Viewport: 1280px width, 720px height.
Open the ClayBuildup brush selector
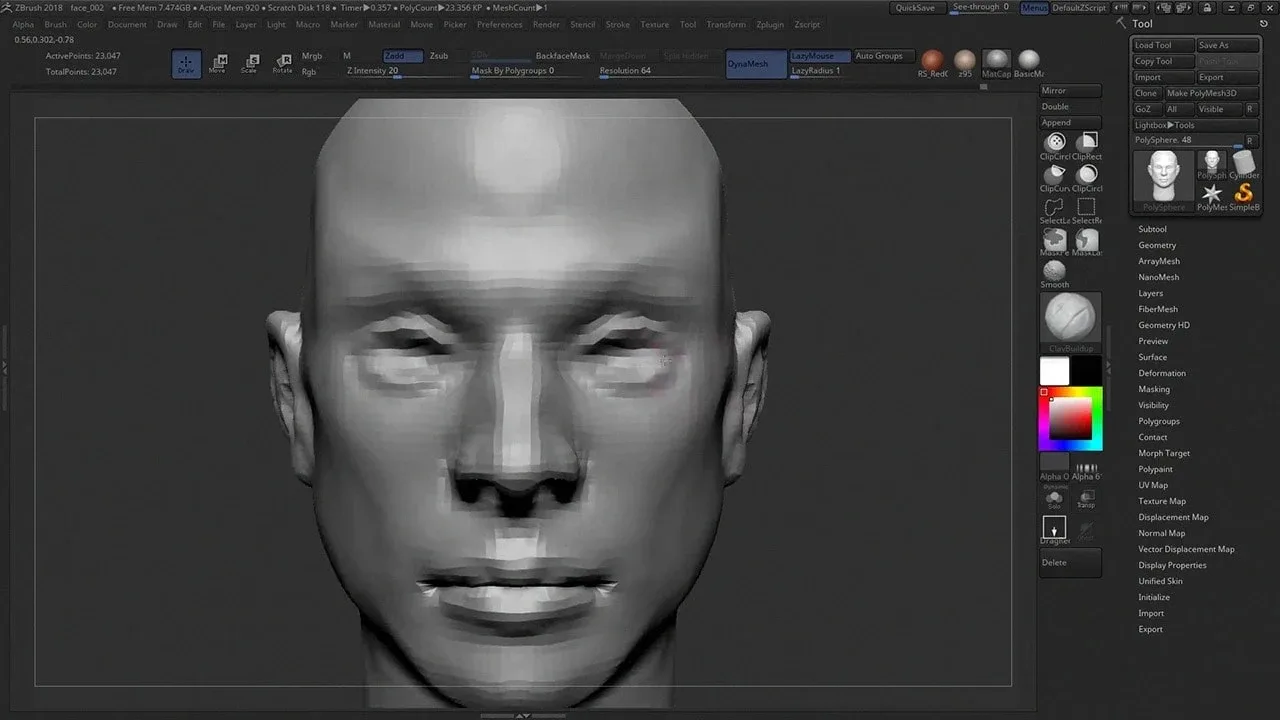(1072, 322)
